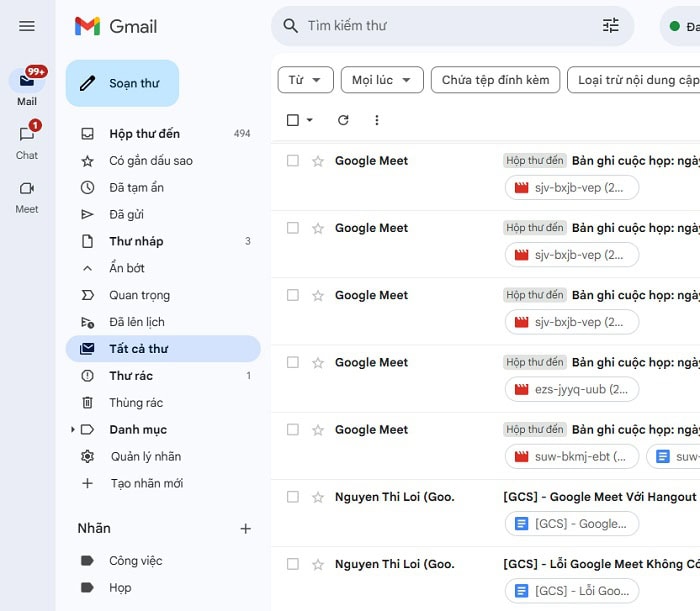Screen dimensions: 700x611
Task: Apply 'Chứa tệp đính kèm' filter chip
Action: click(495, 80)
